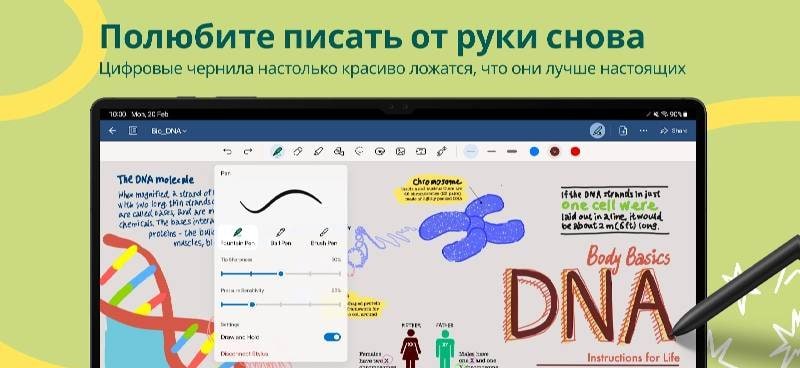Select the eraser tool in the toolbar
Viewport: 800px width, 368px height.
pos(298,152)
